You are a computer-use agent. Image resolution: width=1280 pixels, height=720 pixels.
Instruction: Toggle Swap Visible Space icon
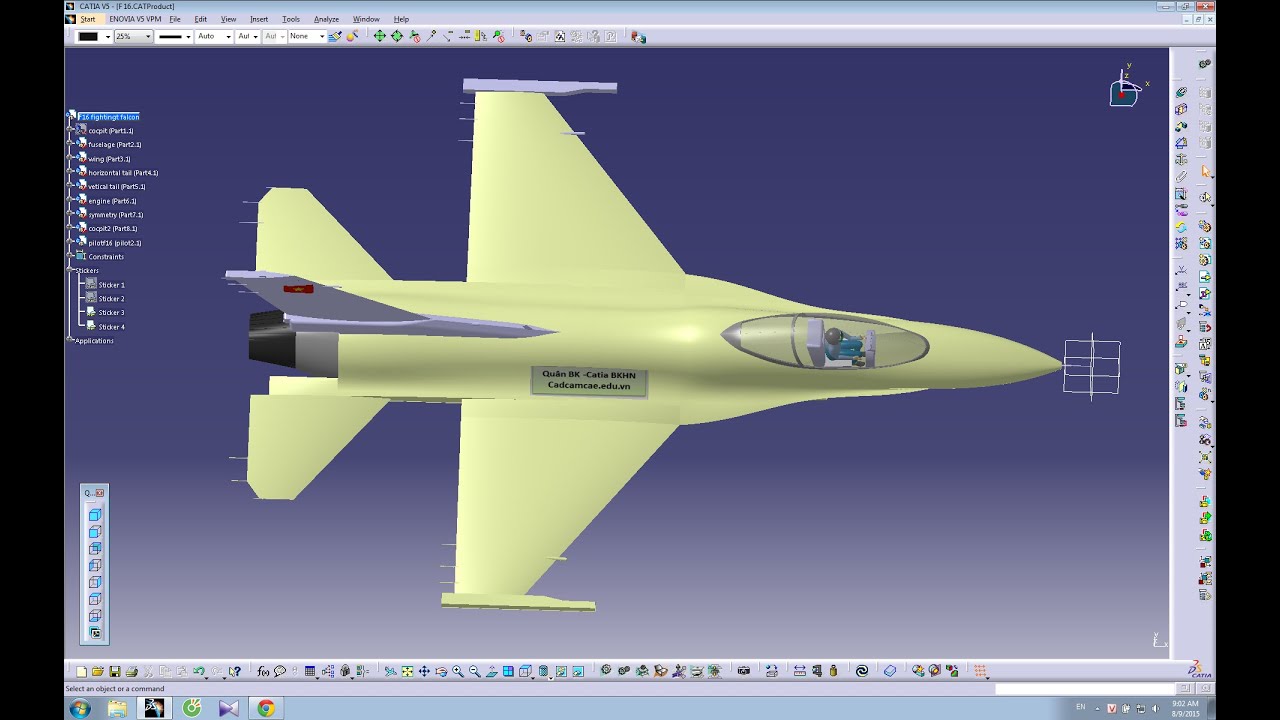point(577,671)
